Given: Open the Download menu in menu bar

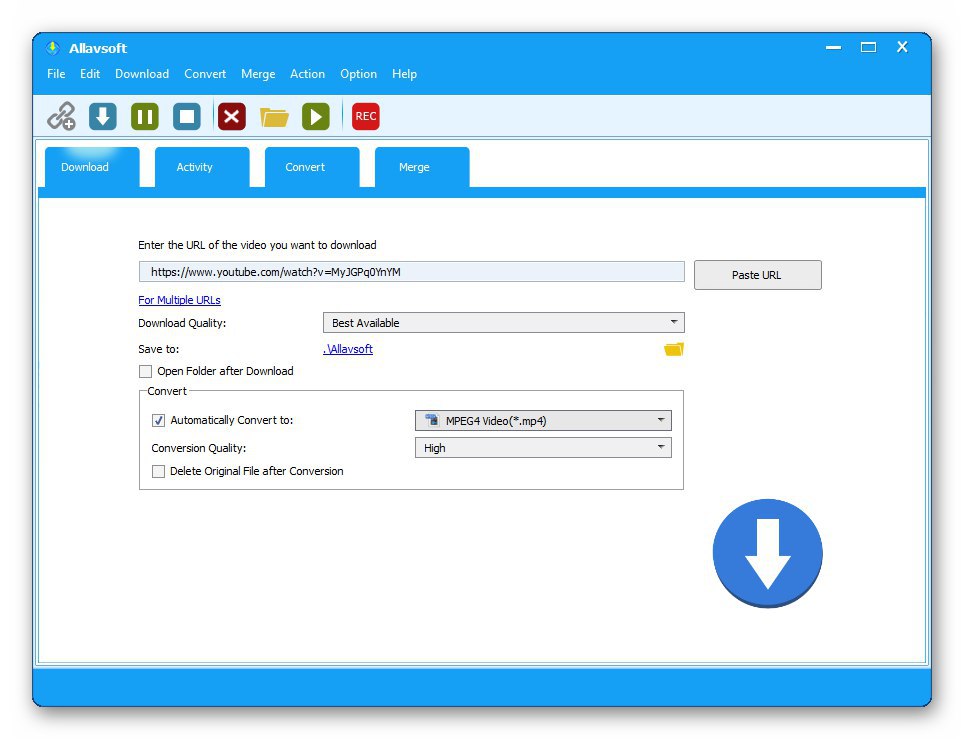Looking at the screenshot, I should coord(142,74).
